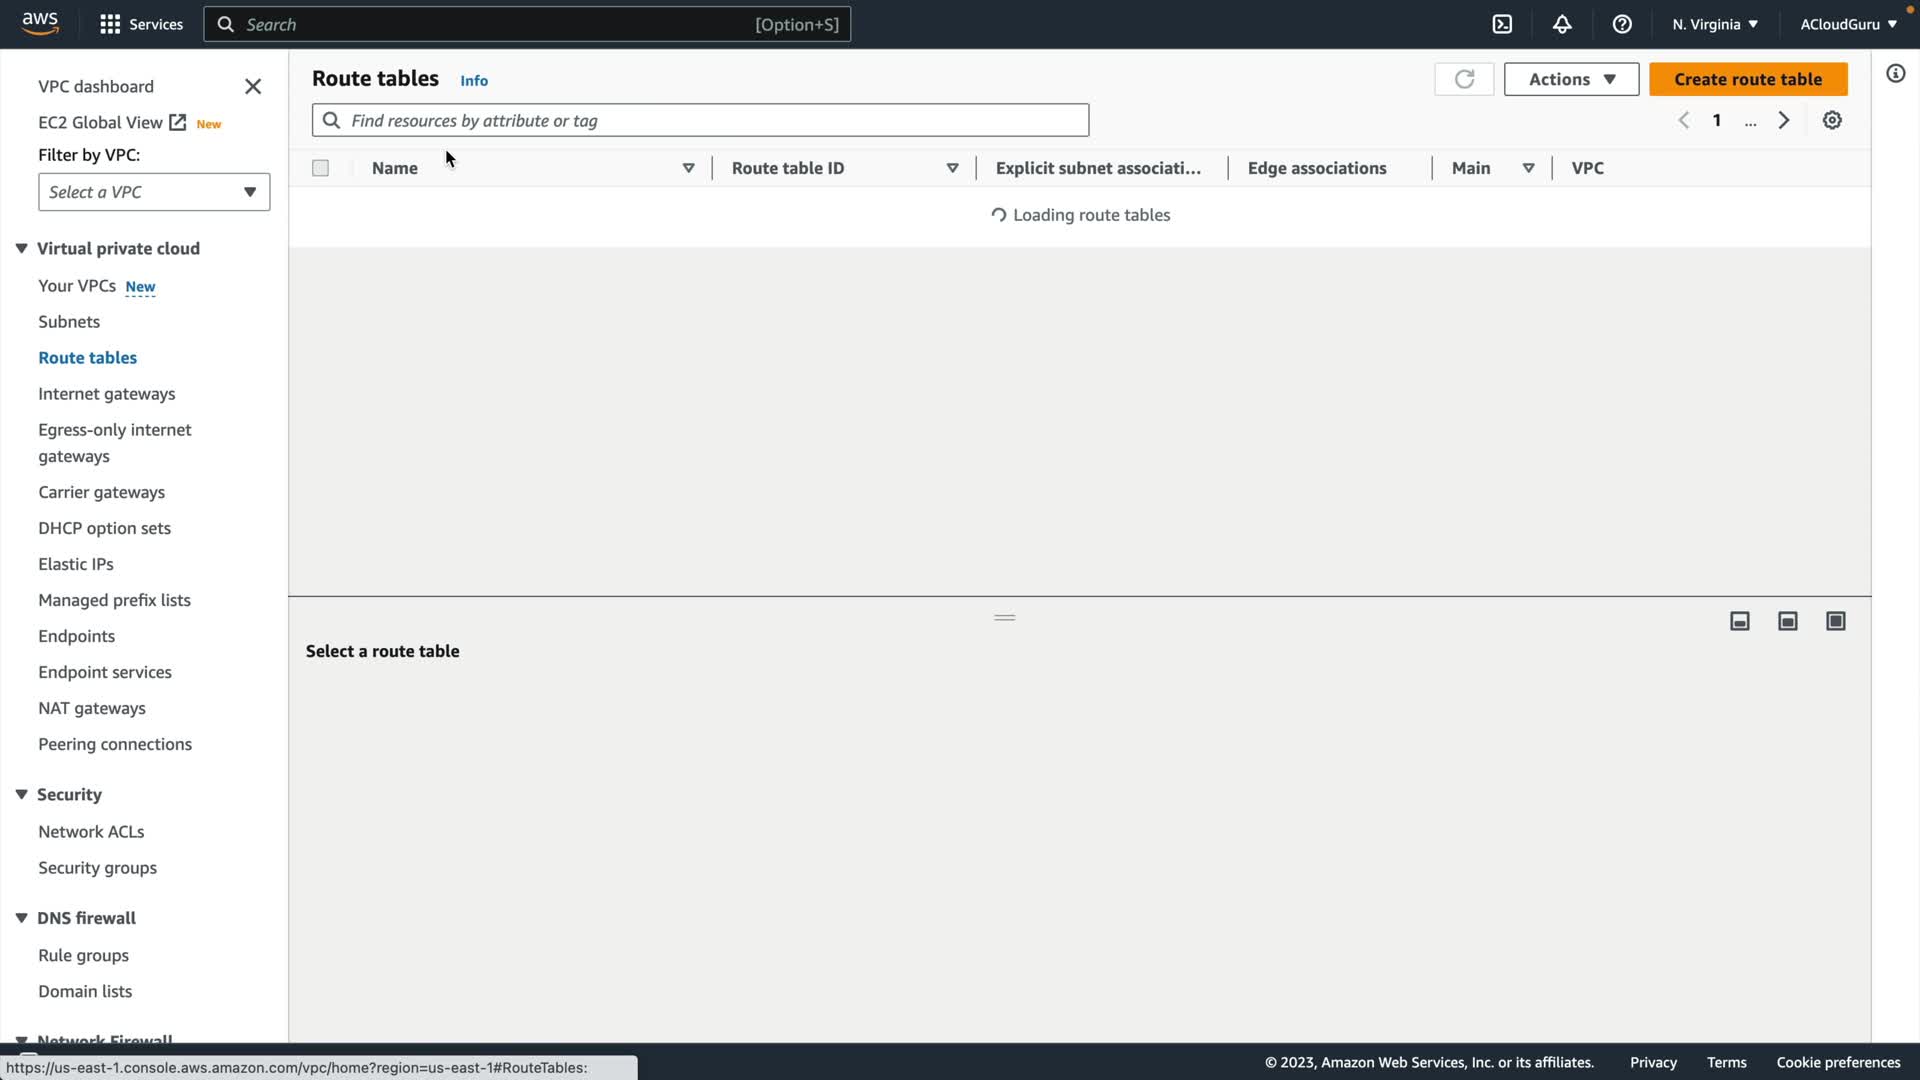Click the refresh route tables button

point(1464,79)
